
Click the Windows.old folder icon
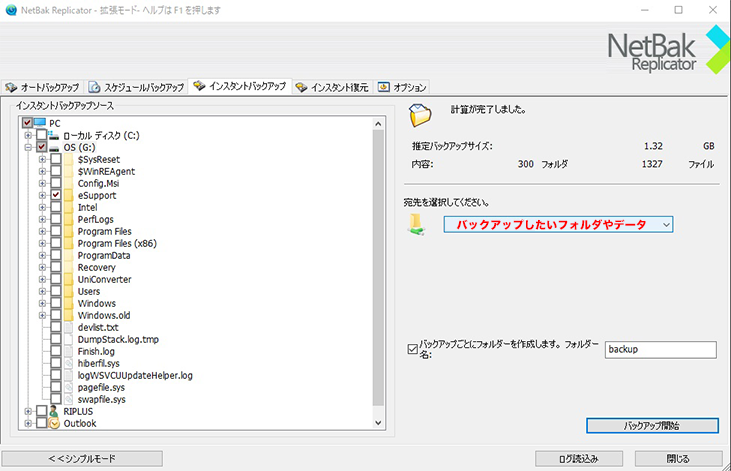coord(69,315)
